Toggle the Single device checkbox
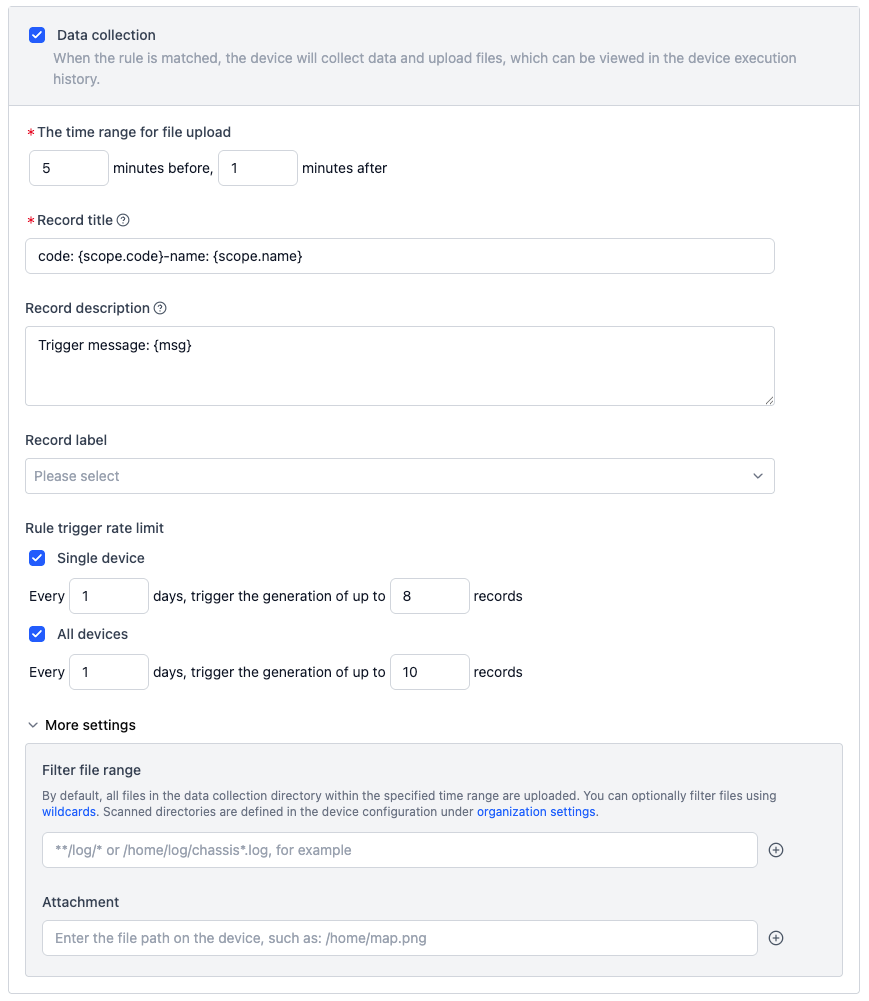The width and height of the screenshot is (869, 1001). 37,558
